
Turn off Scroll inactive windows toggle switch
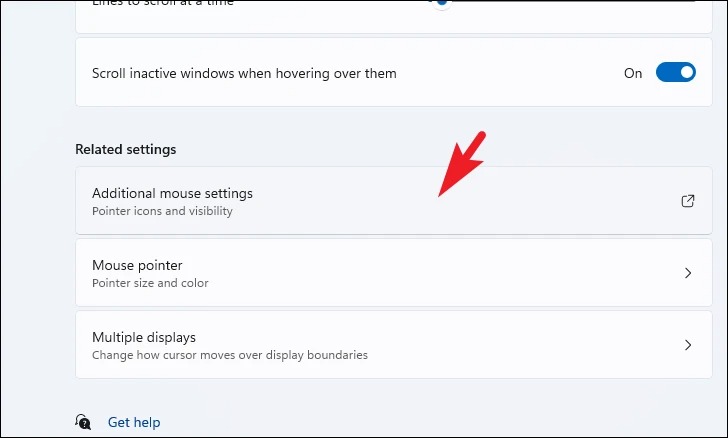coord(676,72)
